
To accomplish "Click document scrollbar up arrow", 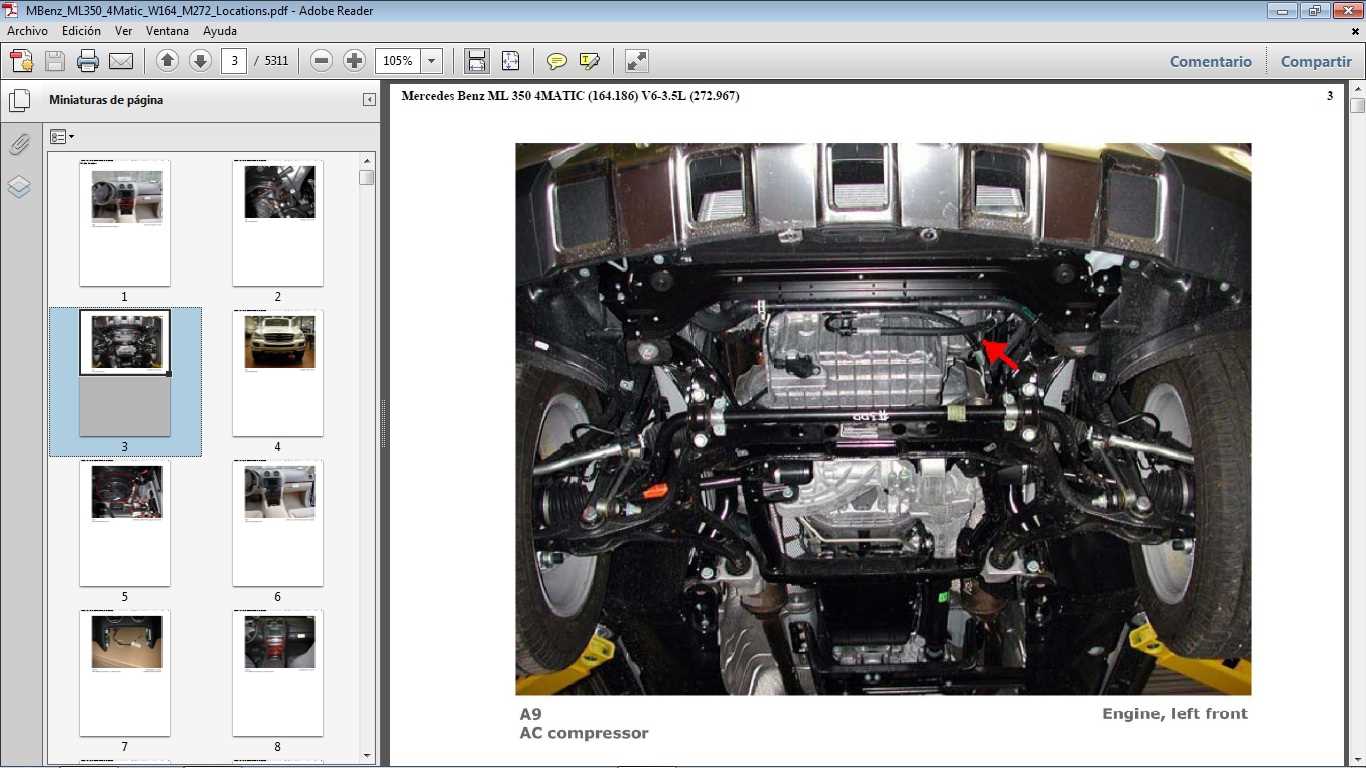I will (1357, 89).
